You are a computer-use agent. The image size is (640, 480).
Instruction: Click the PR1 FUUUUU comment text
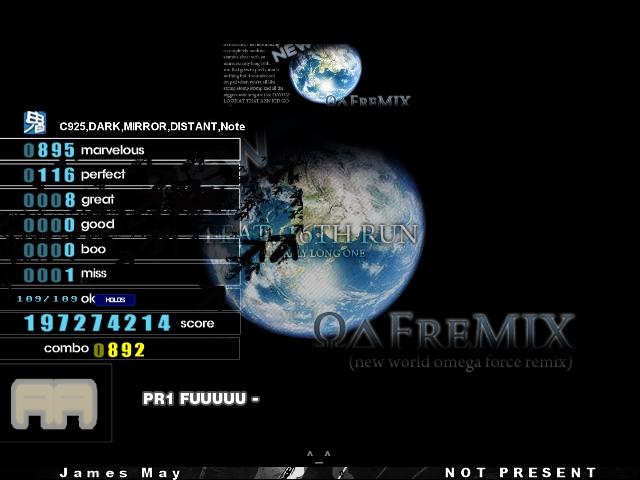pyautogui.click(x=201, y=398)
